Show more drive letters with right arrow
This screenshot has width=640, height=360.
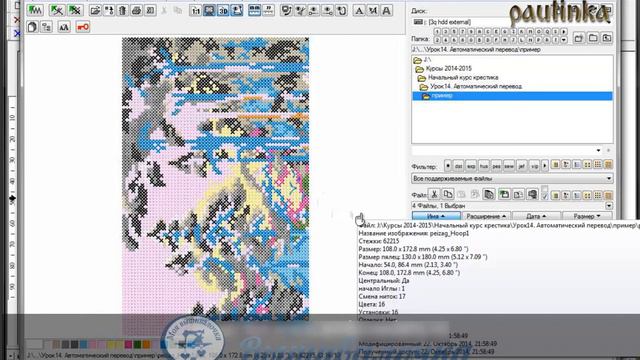pos(564,31)
